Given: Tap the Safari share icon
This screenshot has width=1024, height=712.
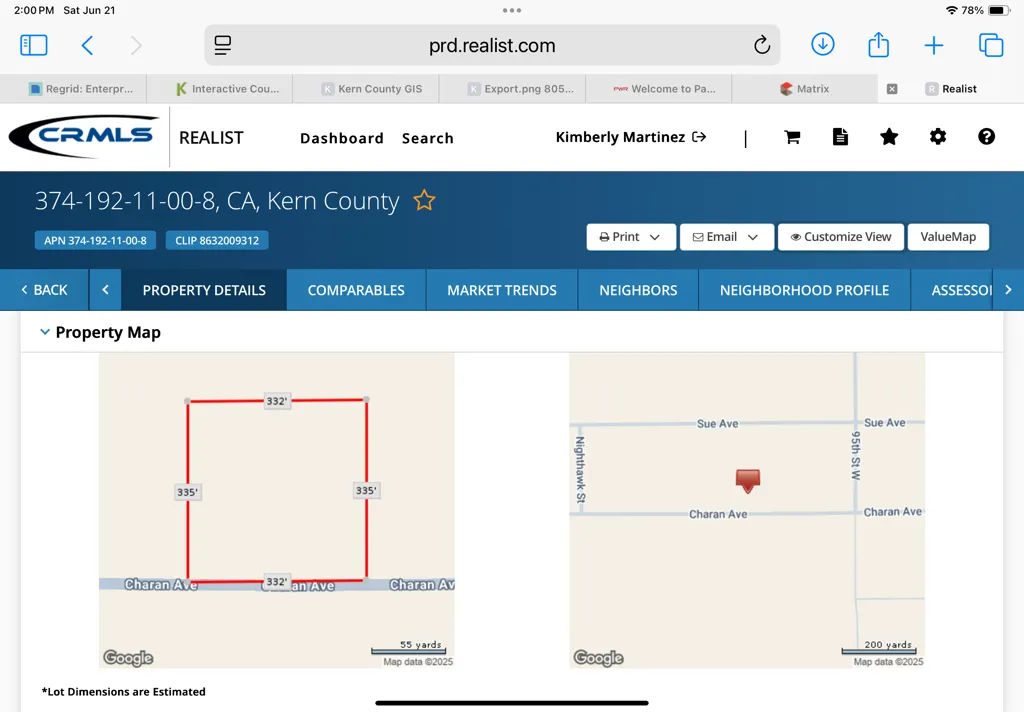Looking at the screenshot, I should (x=878, y=44).
